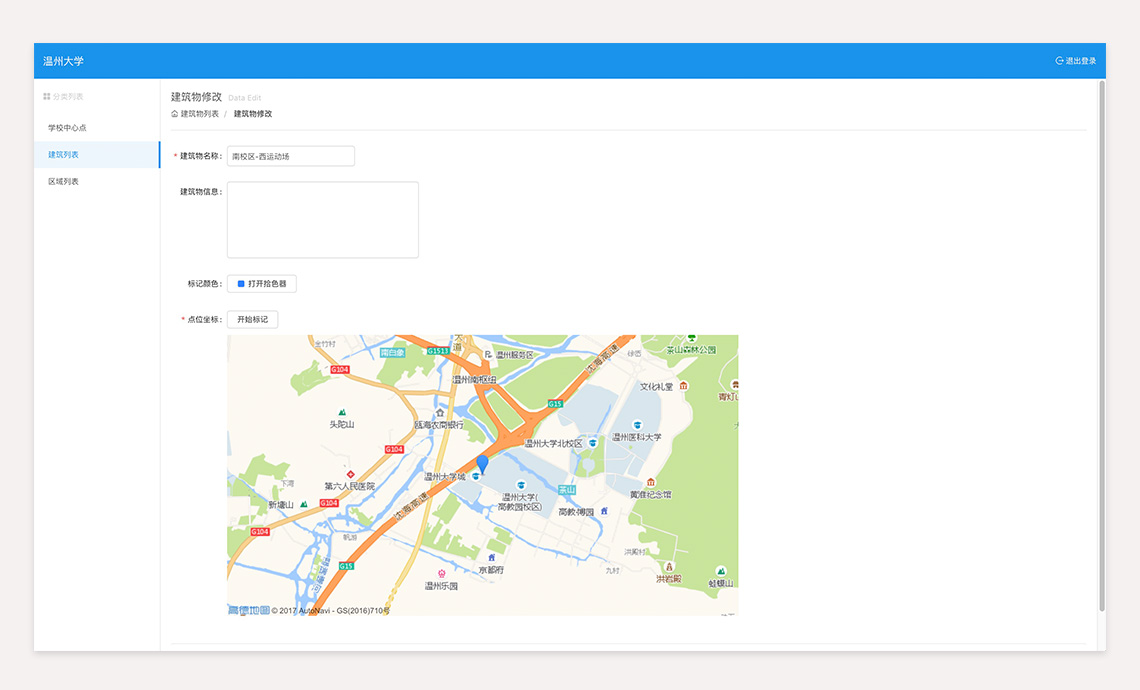1140x690 pixels.
Task: Click the 温州医科大学 school icon on map
Action: click(637, 425)
